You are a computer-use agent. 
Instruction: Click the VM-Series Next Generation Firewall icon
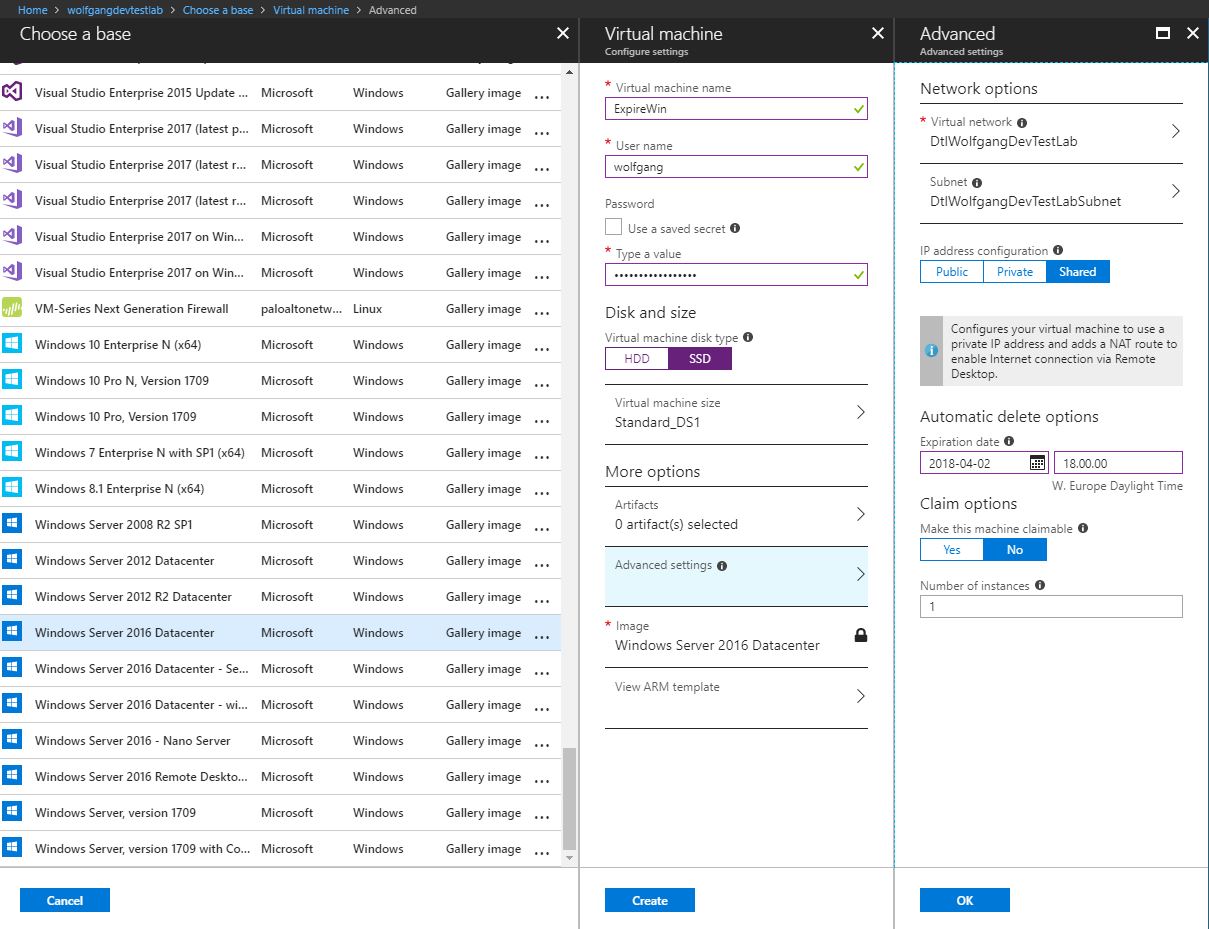click(12, 308)
